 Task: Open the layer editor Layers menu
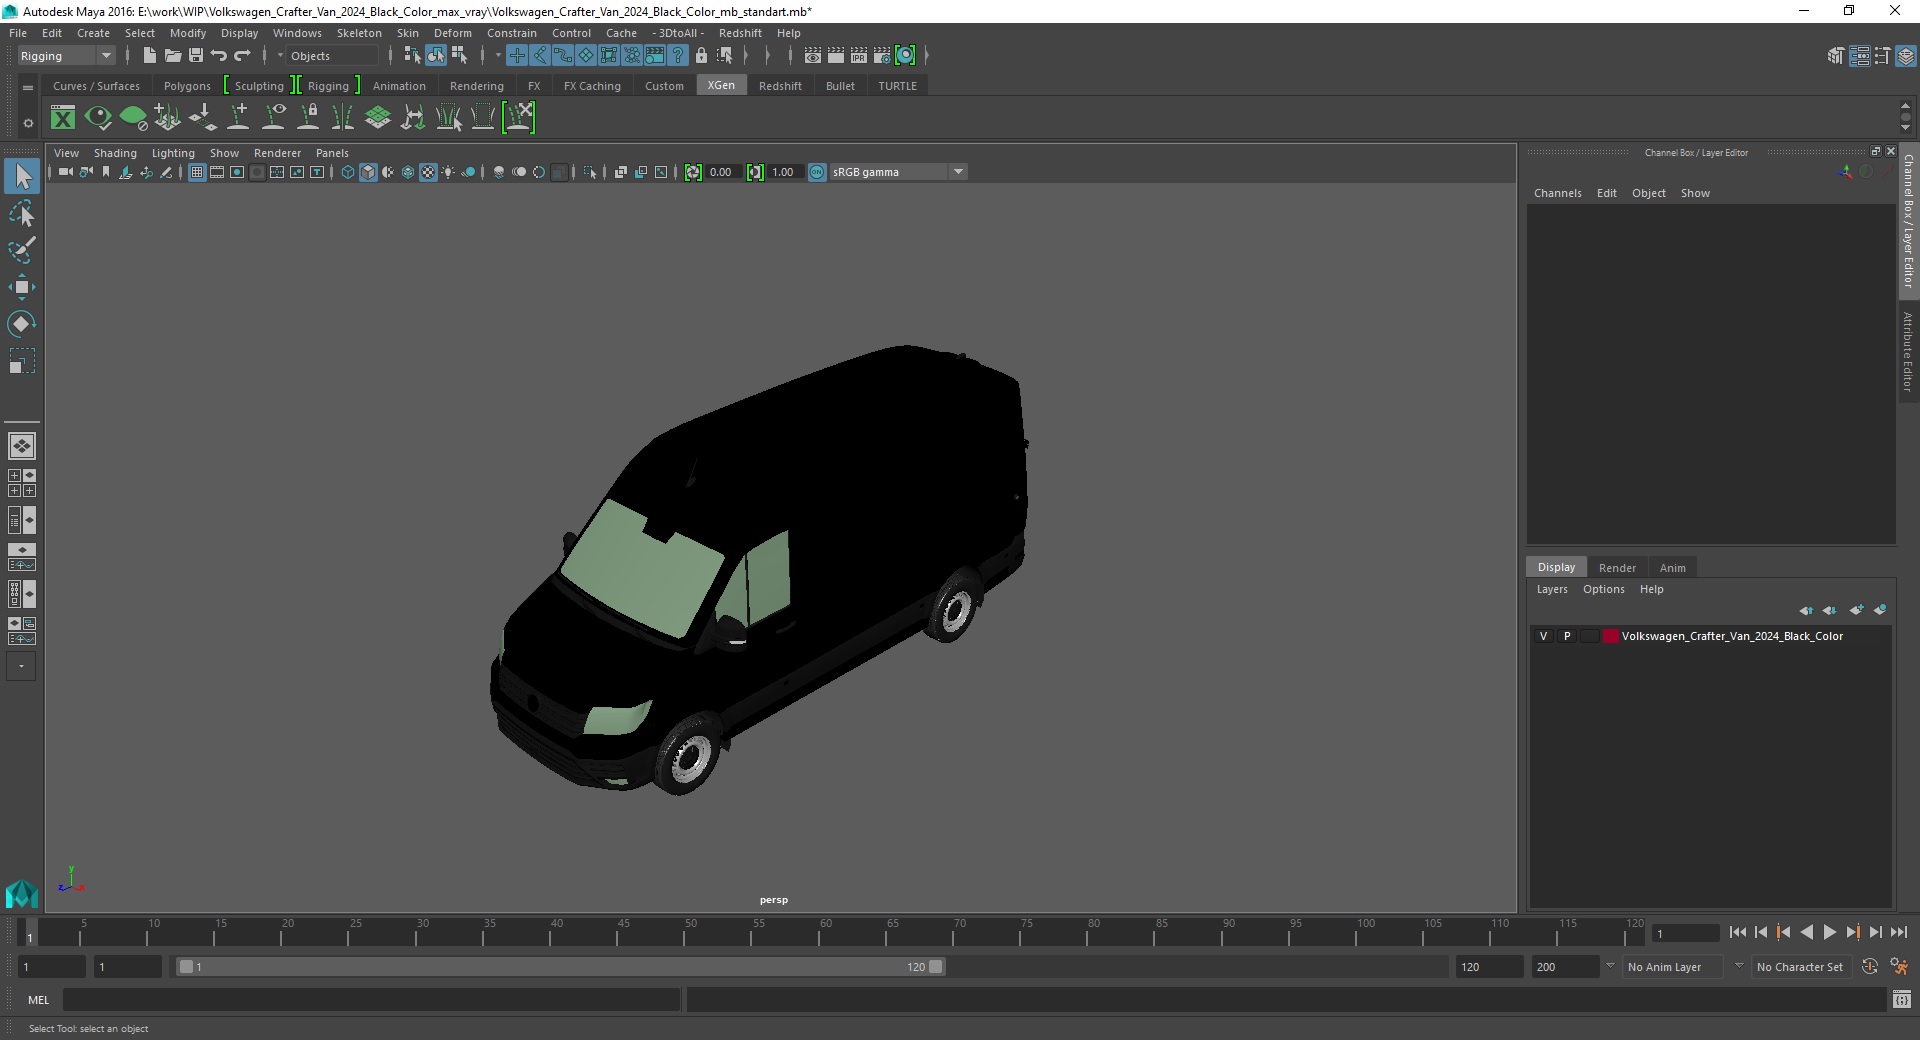[x=1552, y=589]
